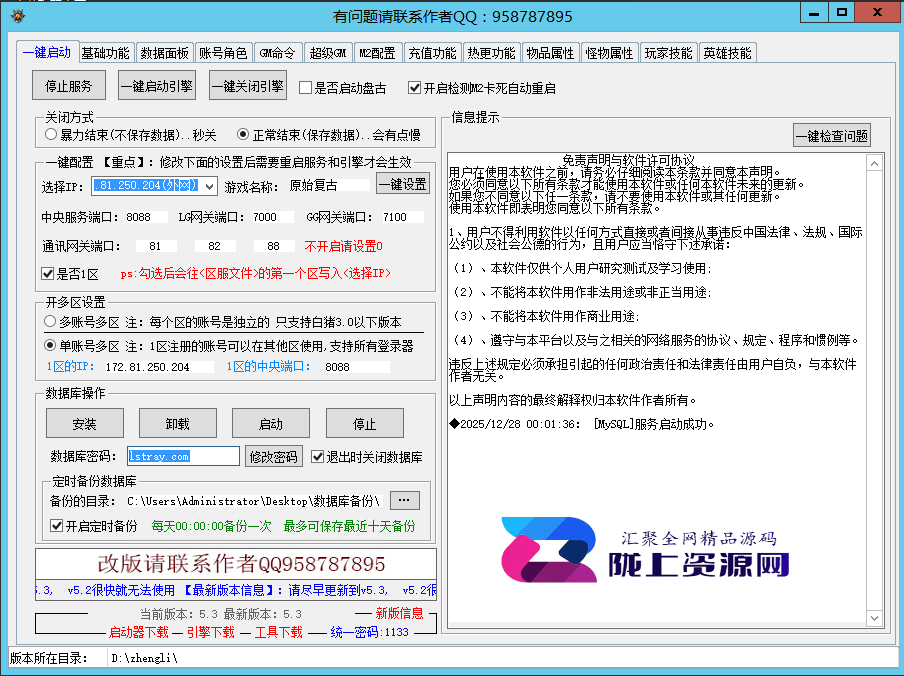This screenshot has height=676, width=904.
Task: Open the 选择IP dropdown list
Action: [209, 186]
